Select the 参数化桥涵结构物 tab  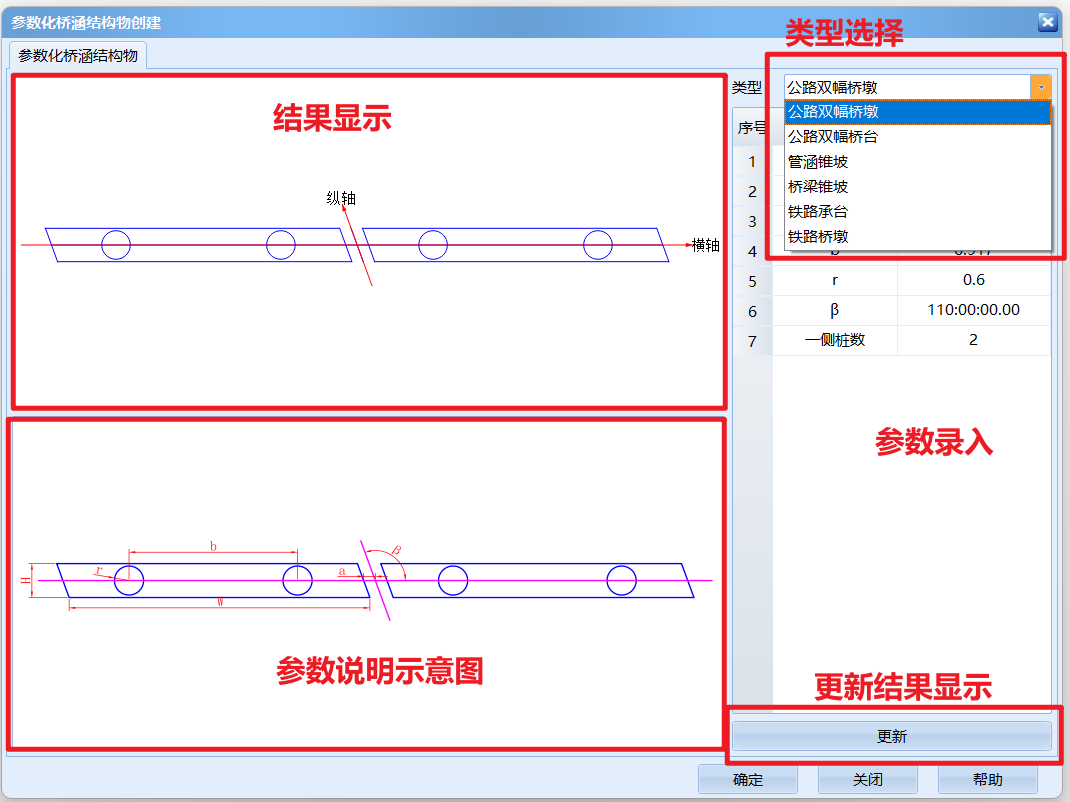(x=78, y=55)
